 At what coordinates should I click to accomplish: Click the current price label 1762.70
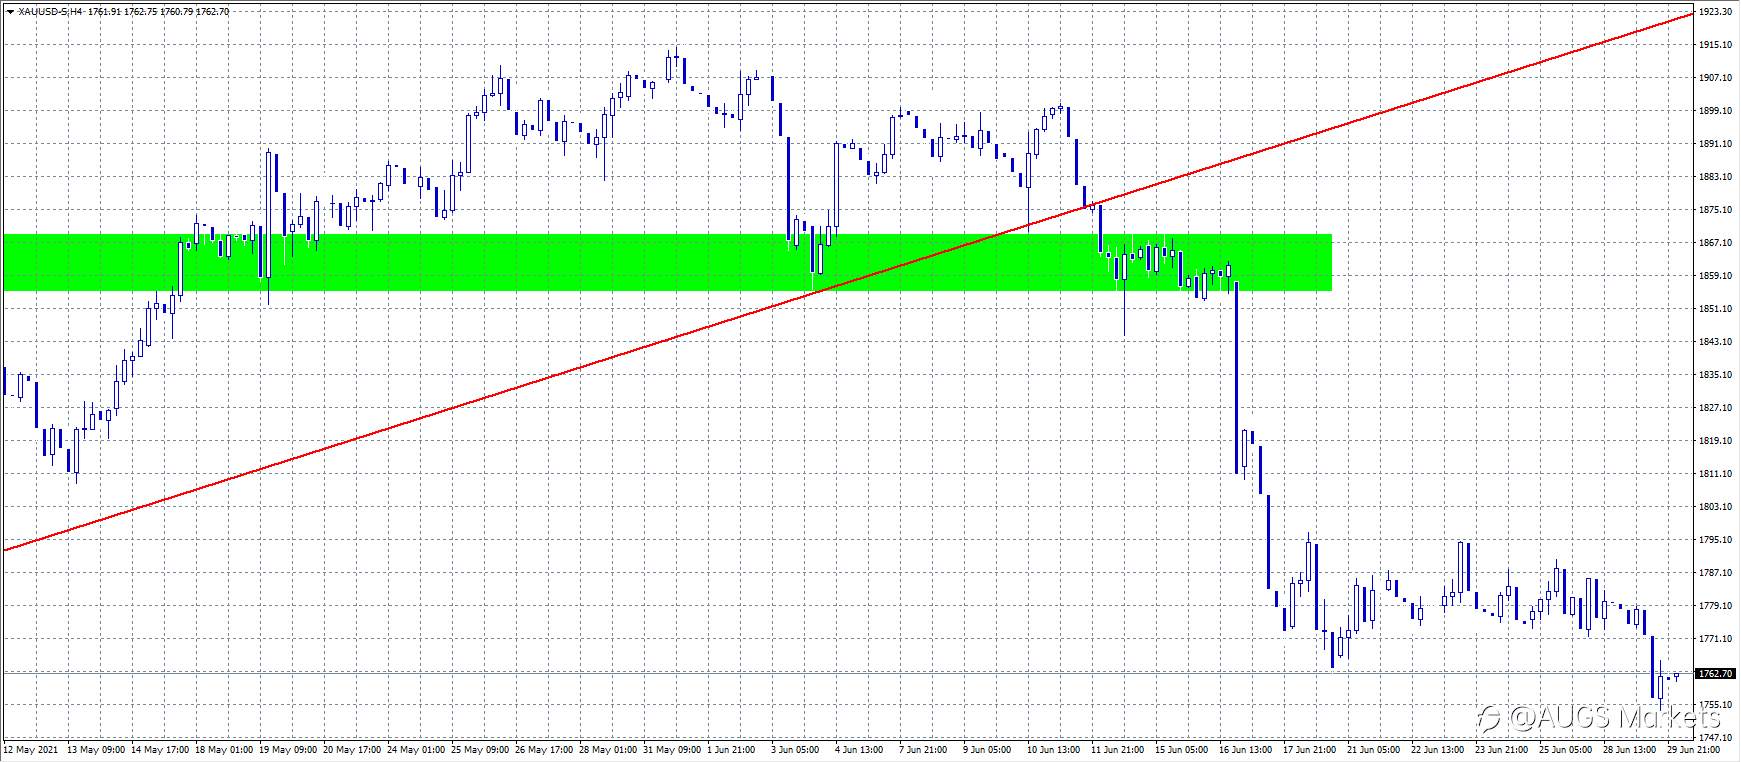pyautogui.click(x=1716, y=674)
